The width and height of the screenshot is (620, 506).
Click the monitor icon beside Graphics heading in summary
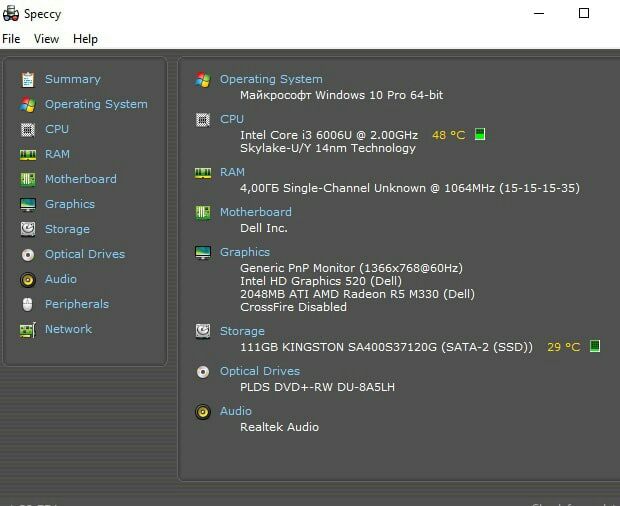tap(203, 253)
